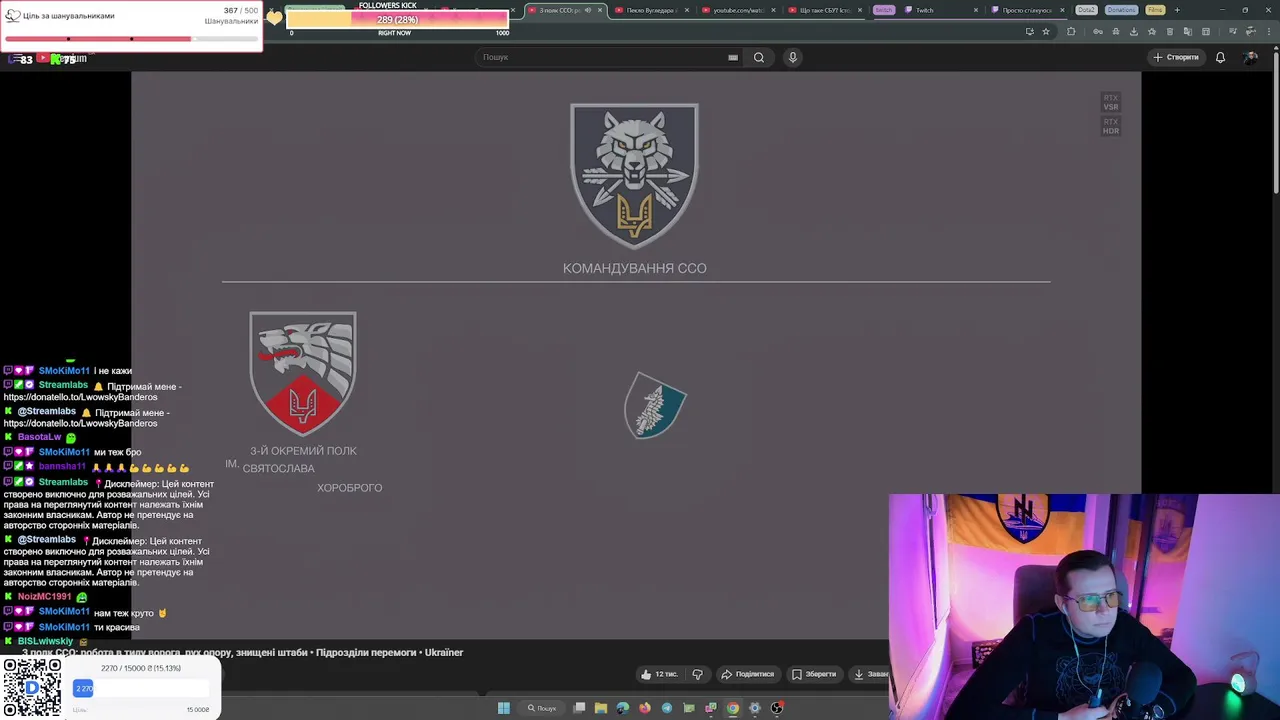This screenshot has height=720, width=1280.
Task: Launch Microsoft Edge from the taskbar
Action: 623,708
